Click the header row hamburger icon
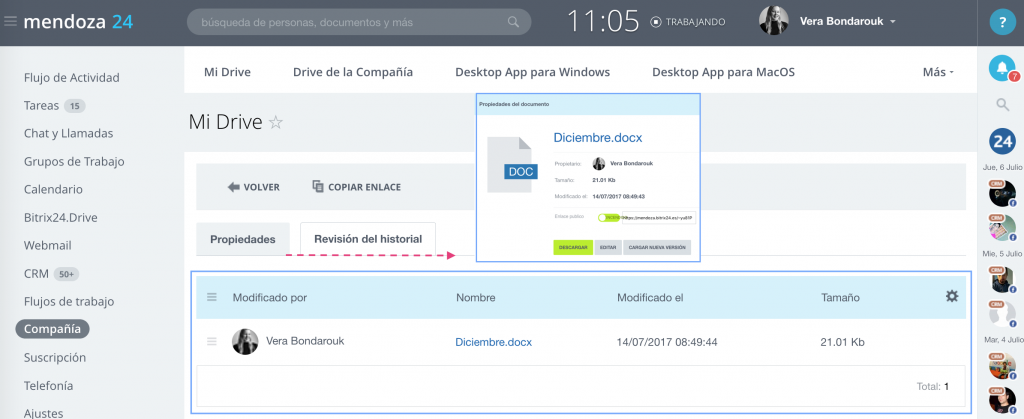Screen dimensions: 1024x419 pyautogui.click(x=212, y=297)
